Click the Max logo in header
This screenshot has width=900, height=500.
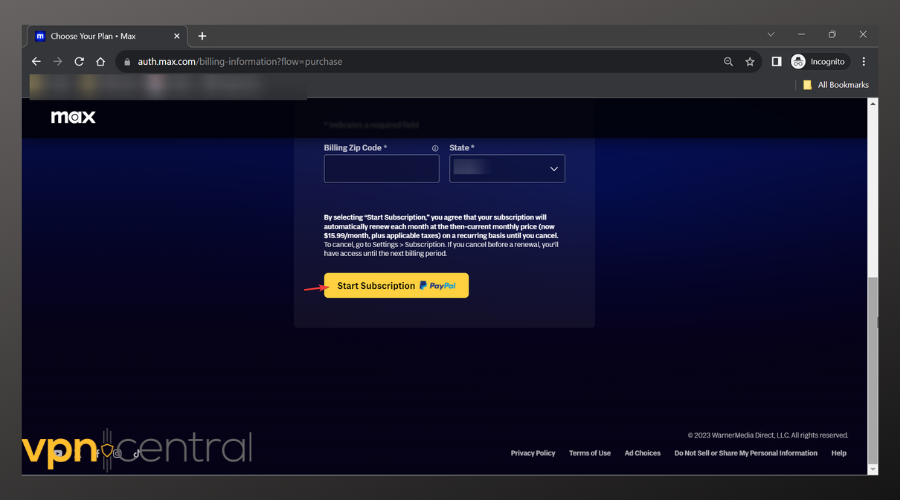[x=73, y=117]
